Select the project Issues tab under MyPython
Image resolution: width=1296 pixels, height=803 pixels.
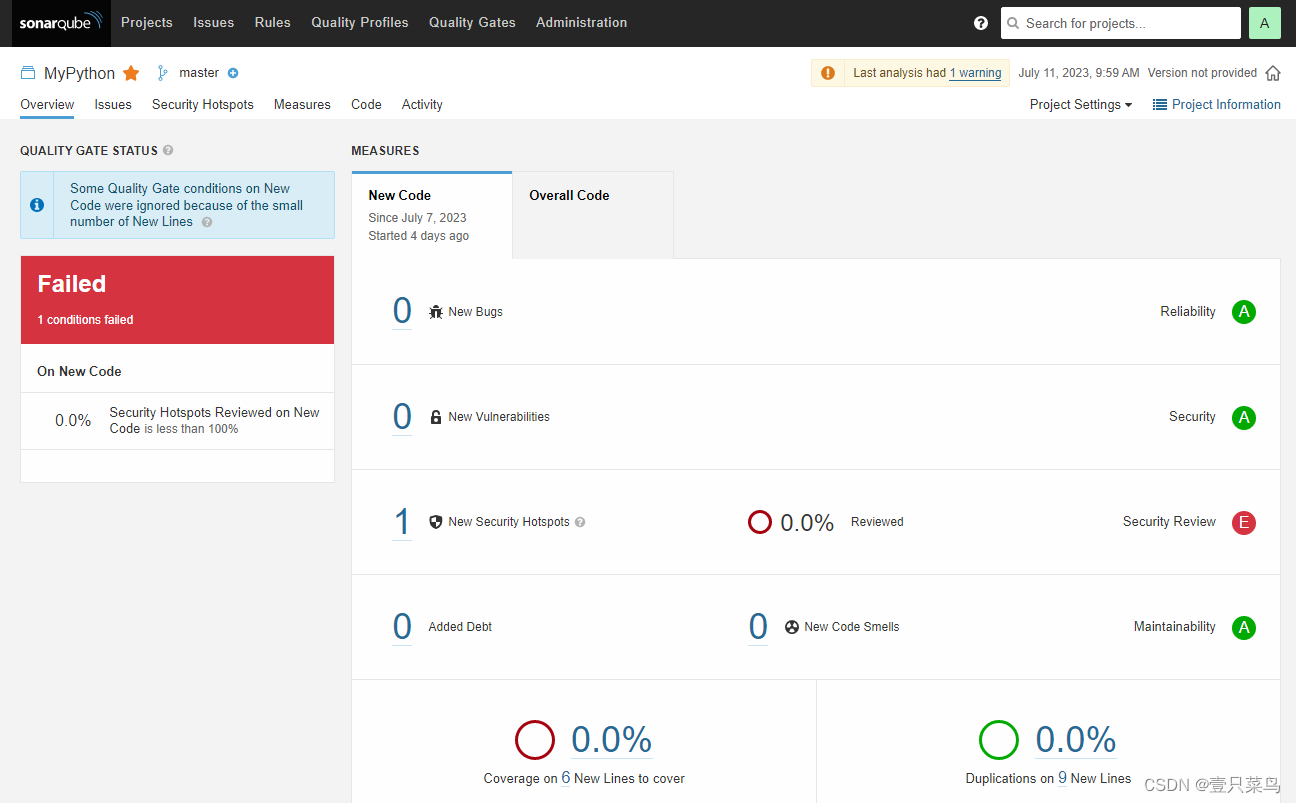(113, 104)
